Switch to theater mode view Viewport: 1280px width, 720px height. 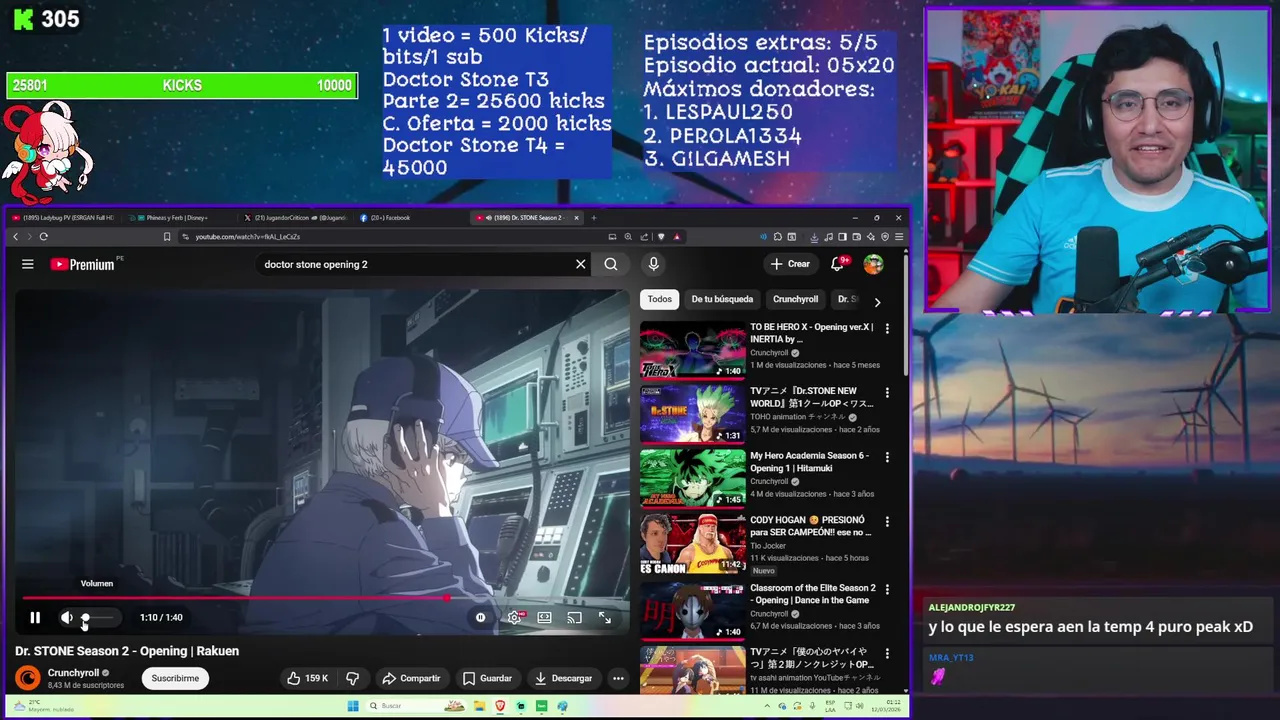(x=544, y=618)
